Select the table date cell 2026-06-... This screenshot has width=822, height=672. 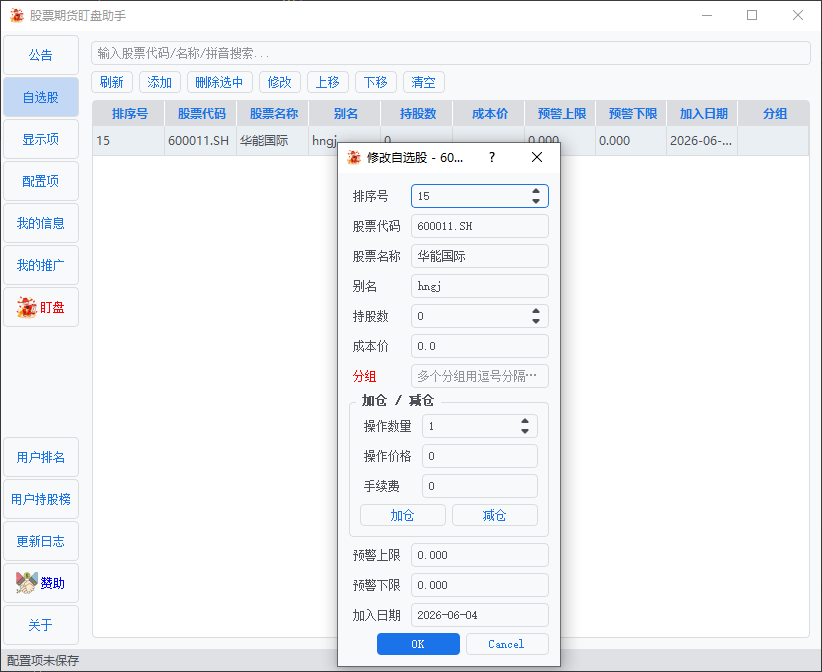[x=702, y=140]
